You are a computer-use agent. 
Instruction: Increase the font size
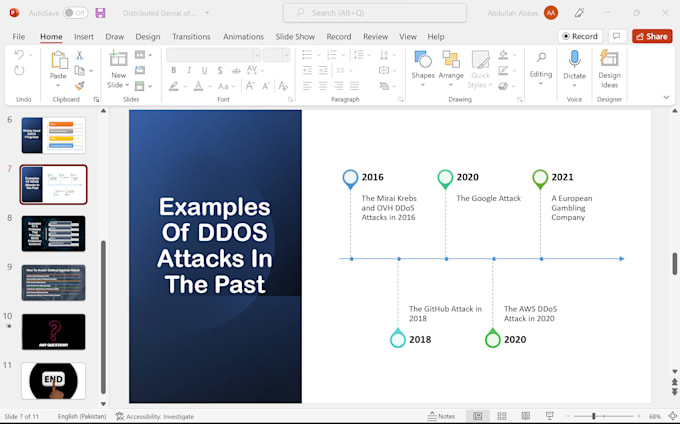point(250,86)
